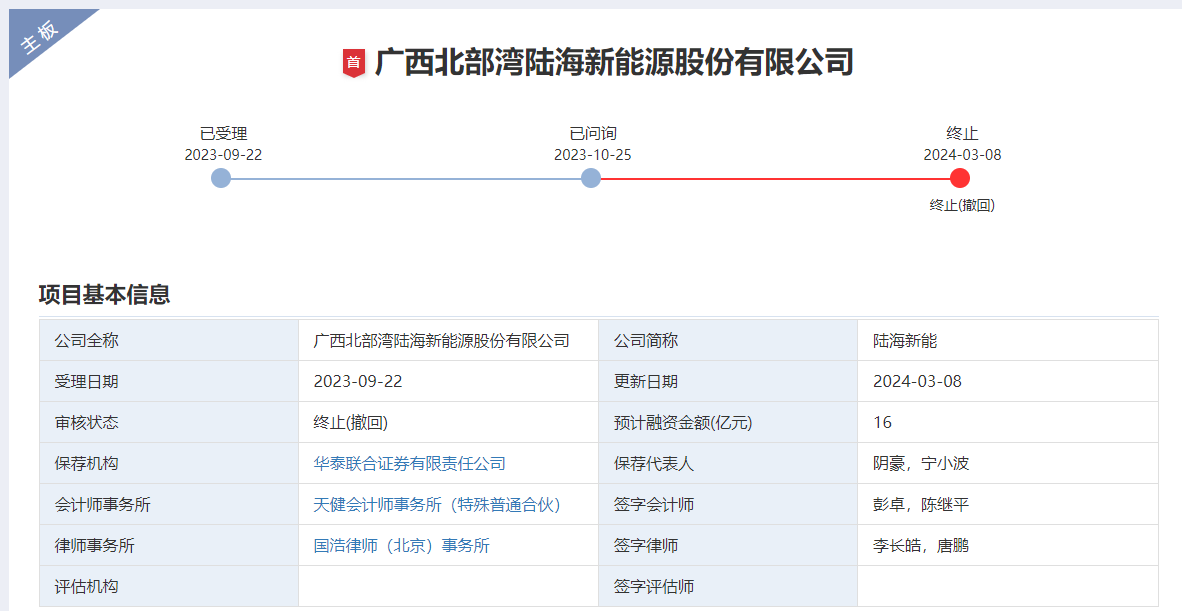
Task: Select the 陆海新能 company short name cell
Action: (x=905, y=341)
